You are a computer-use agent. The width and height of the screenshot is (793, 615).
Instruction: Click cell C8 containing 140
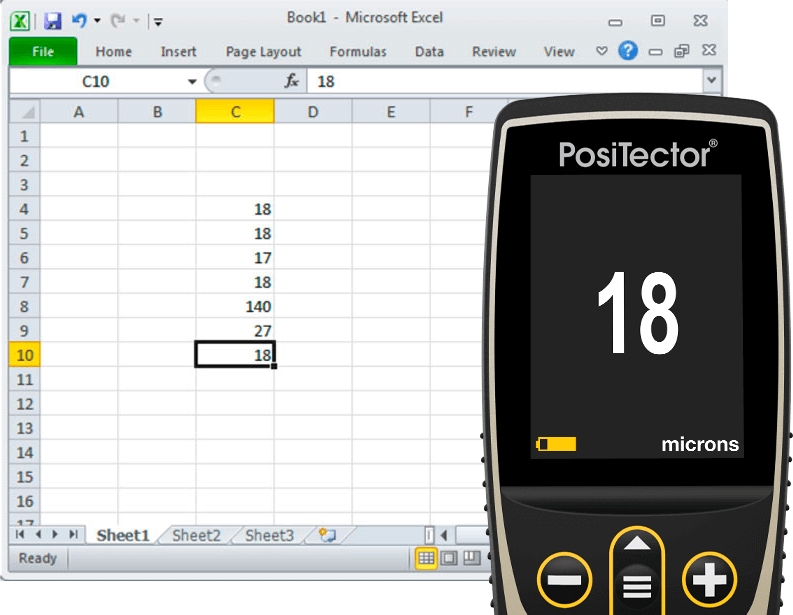(235, 306)
